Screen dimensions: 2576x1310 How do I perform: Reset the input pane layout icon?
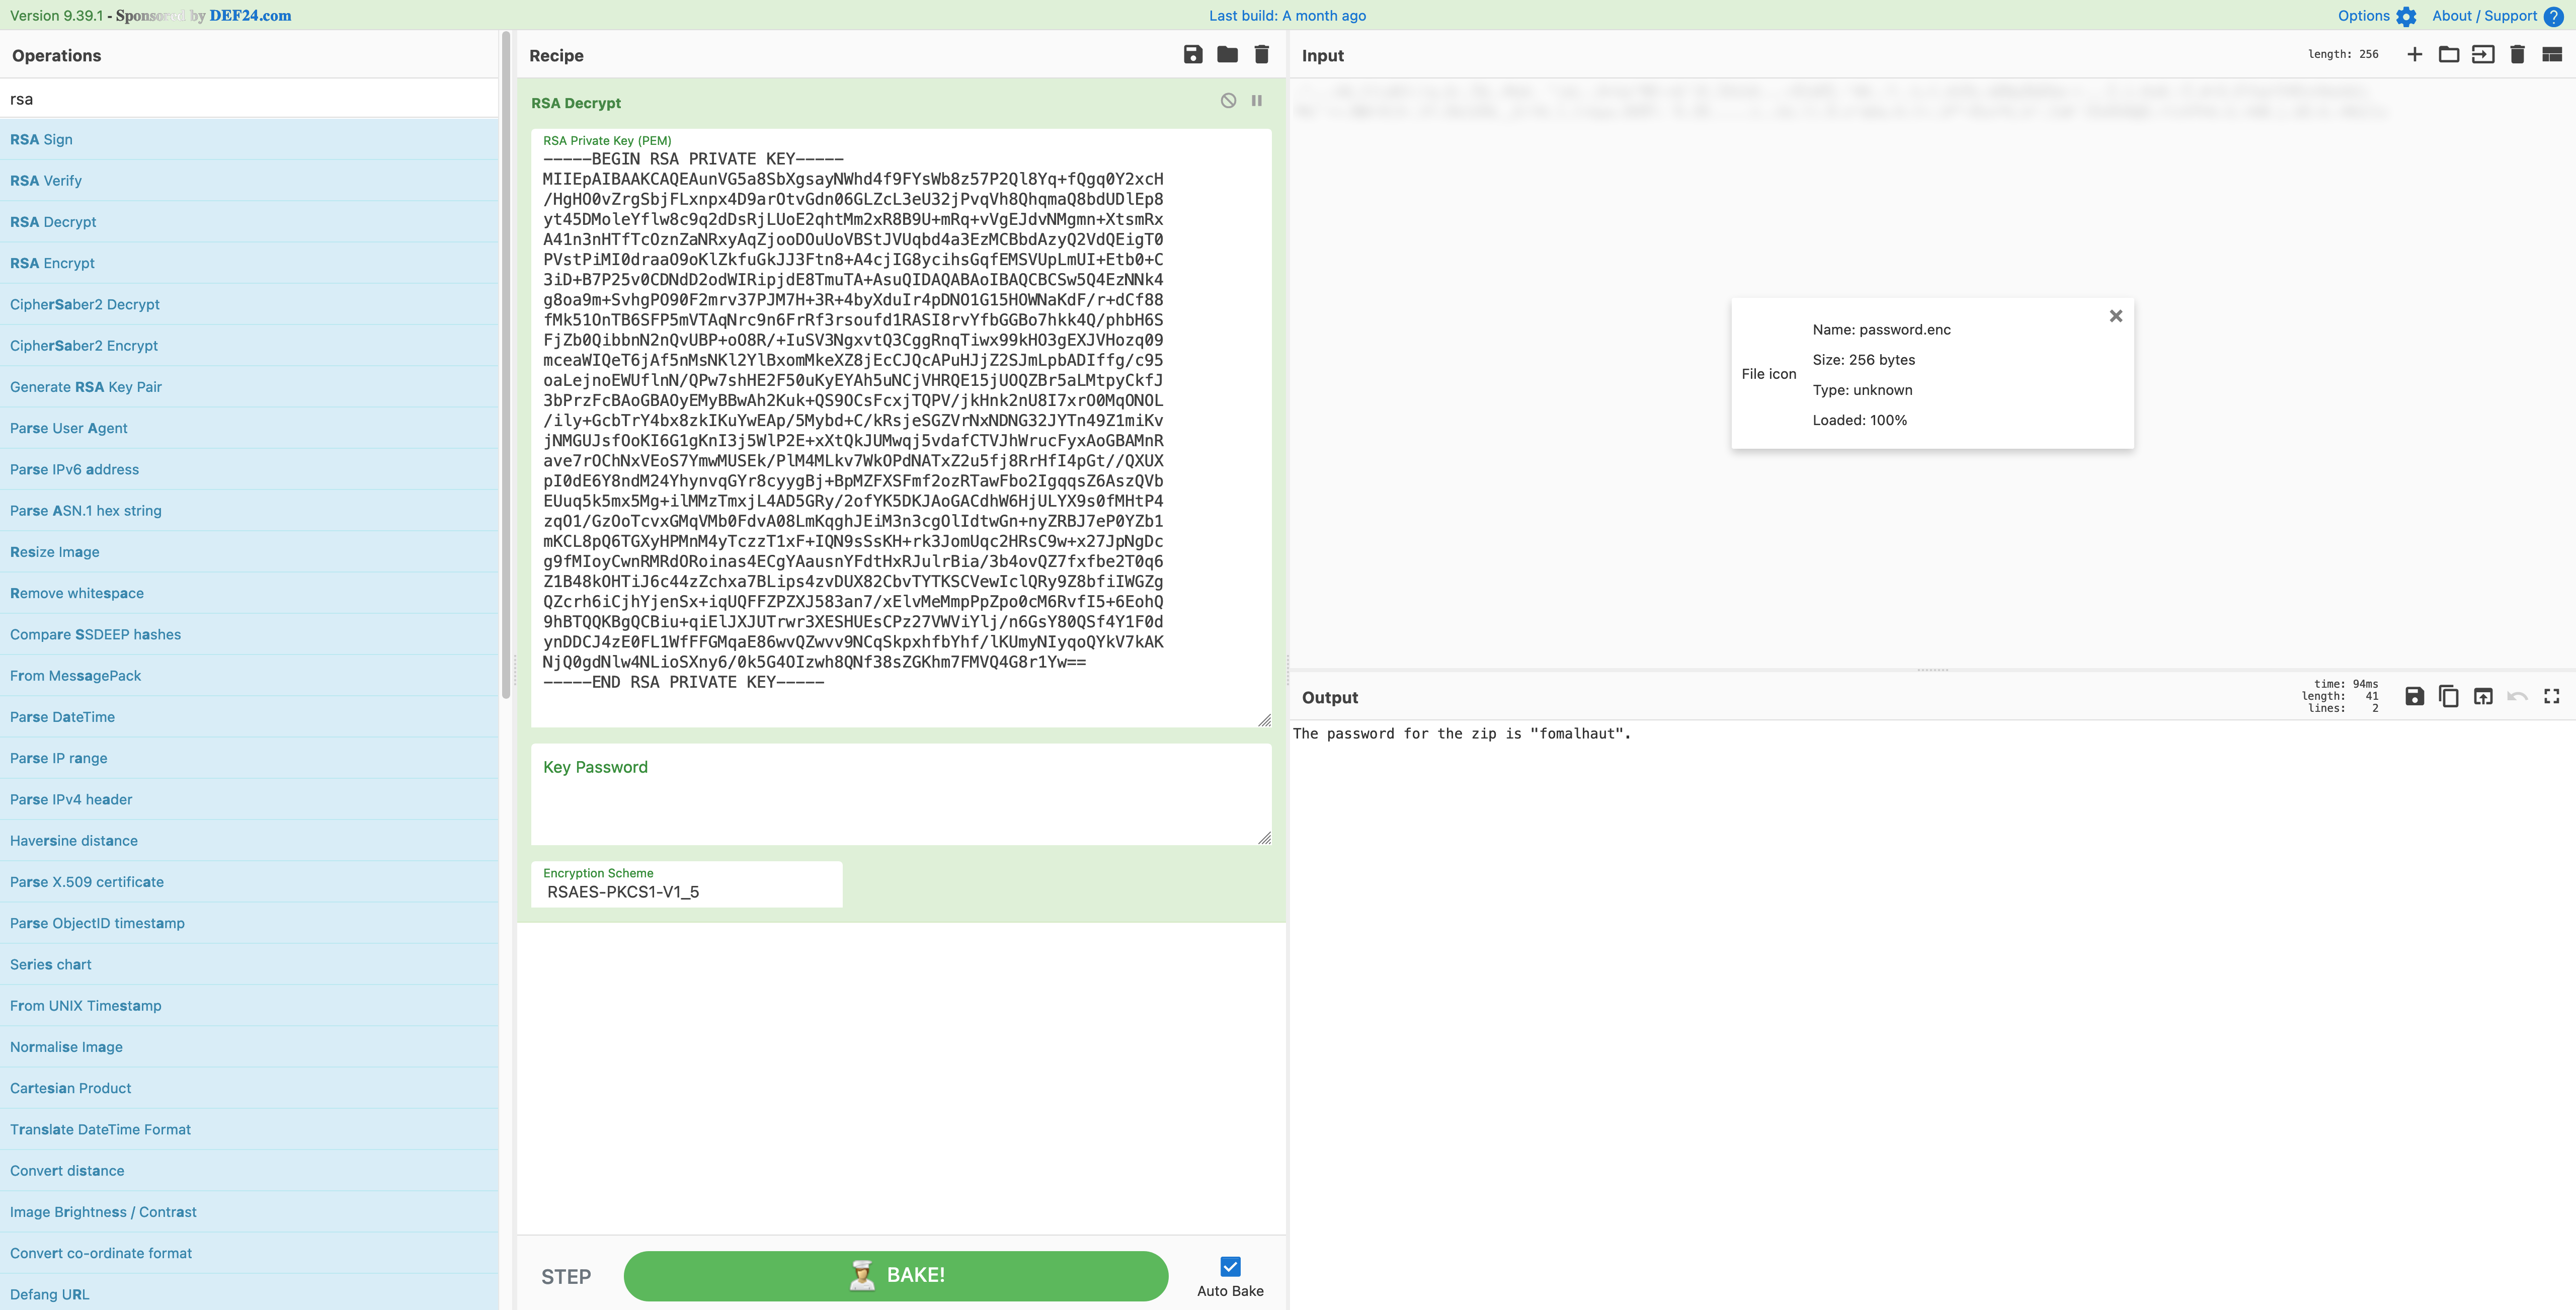[x=2551, y=54]
